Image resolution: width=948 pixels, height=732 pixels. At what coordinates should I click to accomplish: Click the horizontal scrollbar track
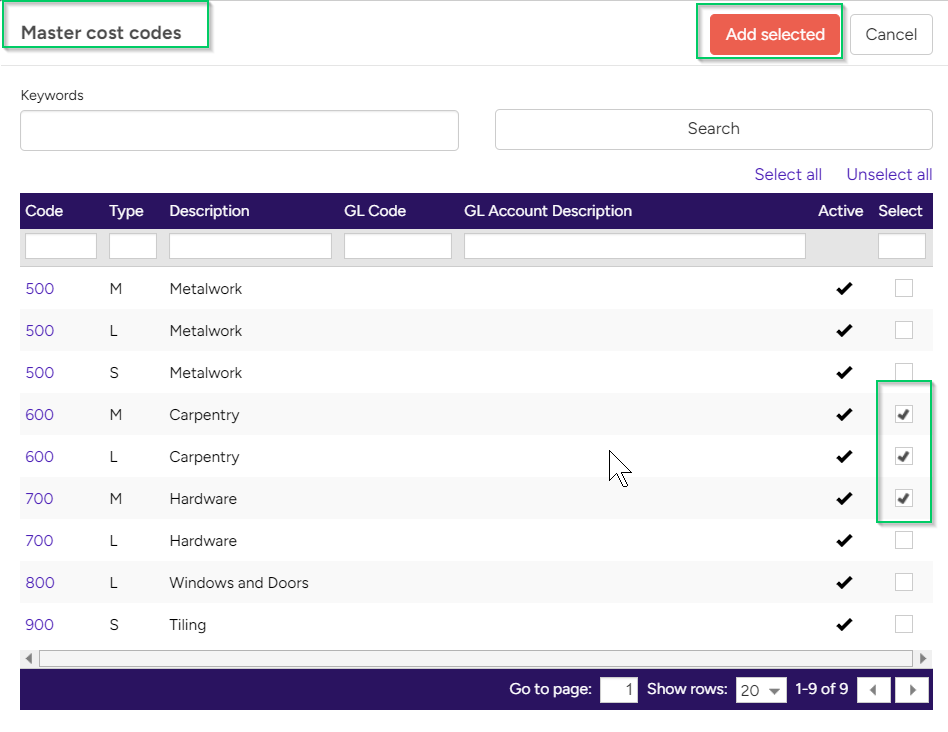(476, 658)
